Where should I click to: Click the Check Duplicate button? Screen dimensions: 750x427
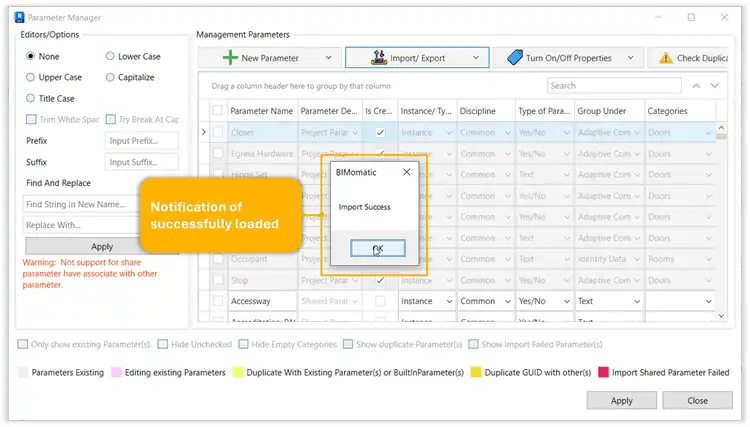coord(688,58)
